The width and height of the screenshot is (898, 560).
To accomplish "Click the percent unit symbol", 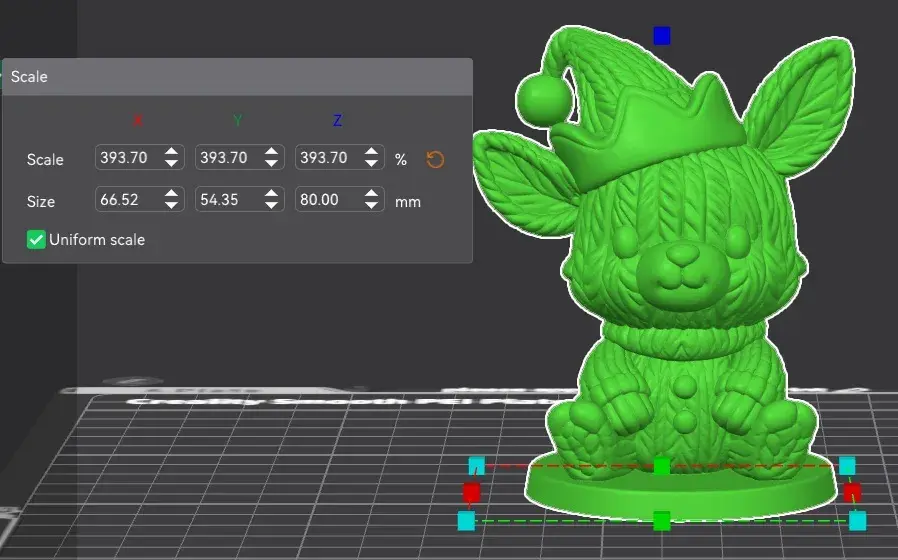I will [x=401, y=160].
